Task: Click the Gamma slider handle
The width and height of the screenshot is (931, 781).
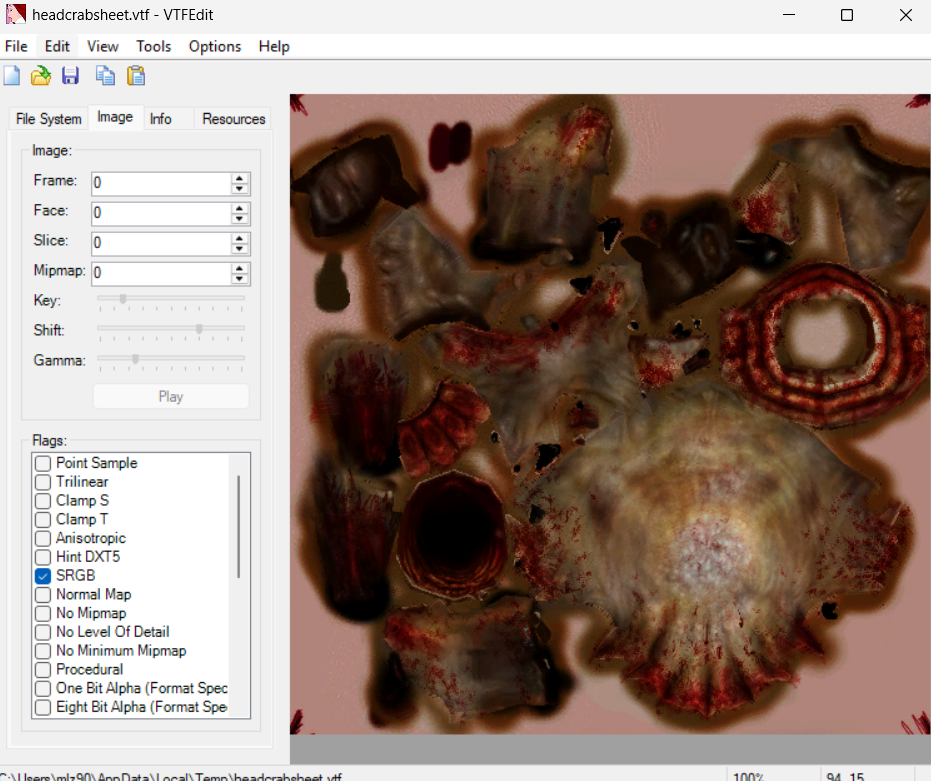Action: [x=135, y=359]
